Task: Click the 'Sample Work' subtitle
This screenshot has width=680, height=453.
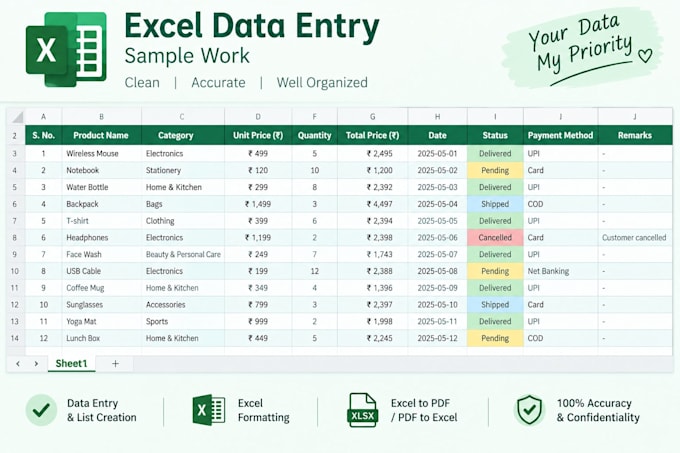Action: click(187, 56)
